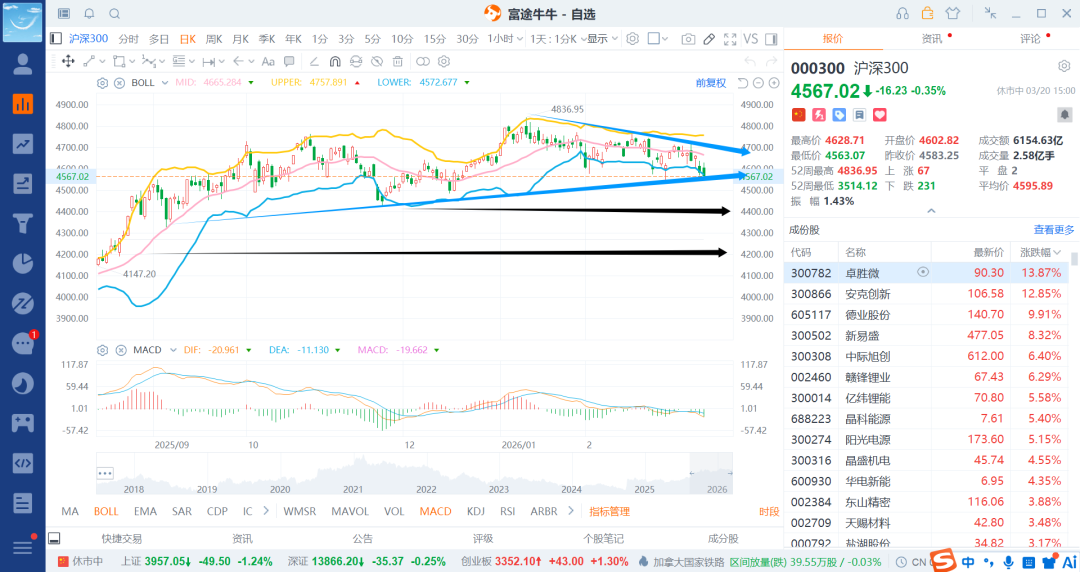Click the 上证 index ticker in status bar
This screenshot has height=572, width=1080.
point(196,562)
